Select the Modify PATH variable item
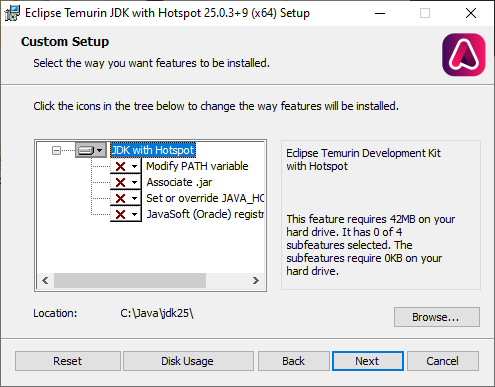The width and height of the screenshot is (495, 387). [197, 166]
